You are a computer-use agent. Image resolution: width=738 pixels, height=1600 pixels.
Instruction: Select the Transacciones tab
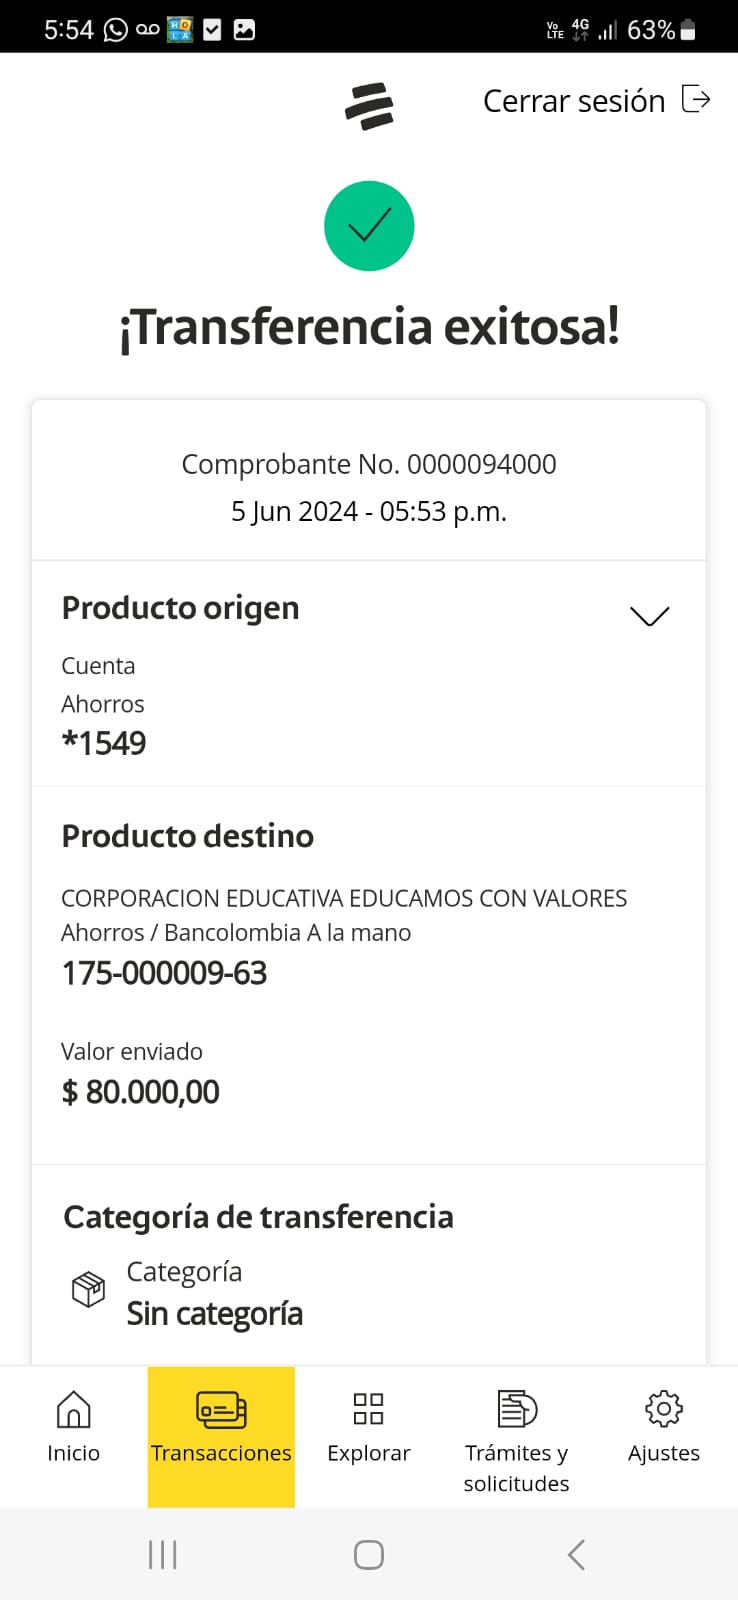(221, 1436)
